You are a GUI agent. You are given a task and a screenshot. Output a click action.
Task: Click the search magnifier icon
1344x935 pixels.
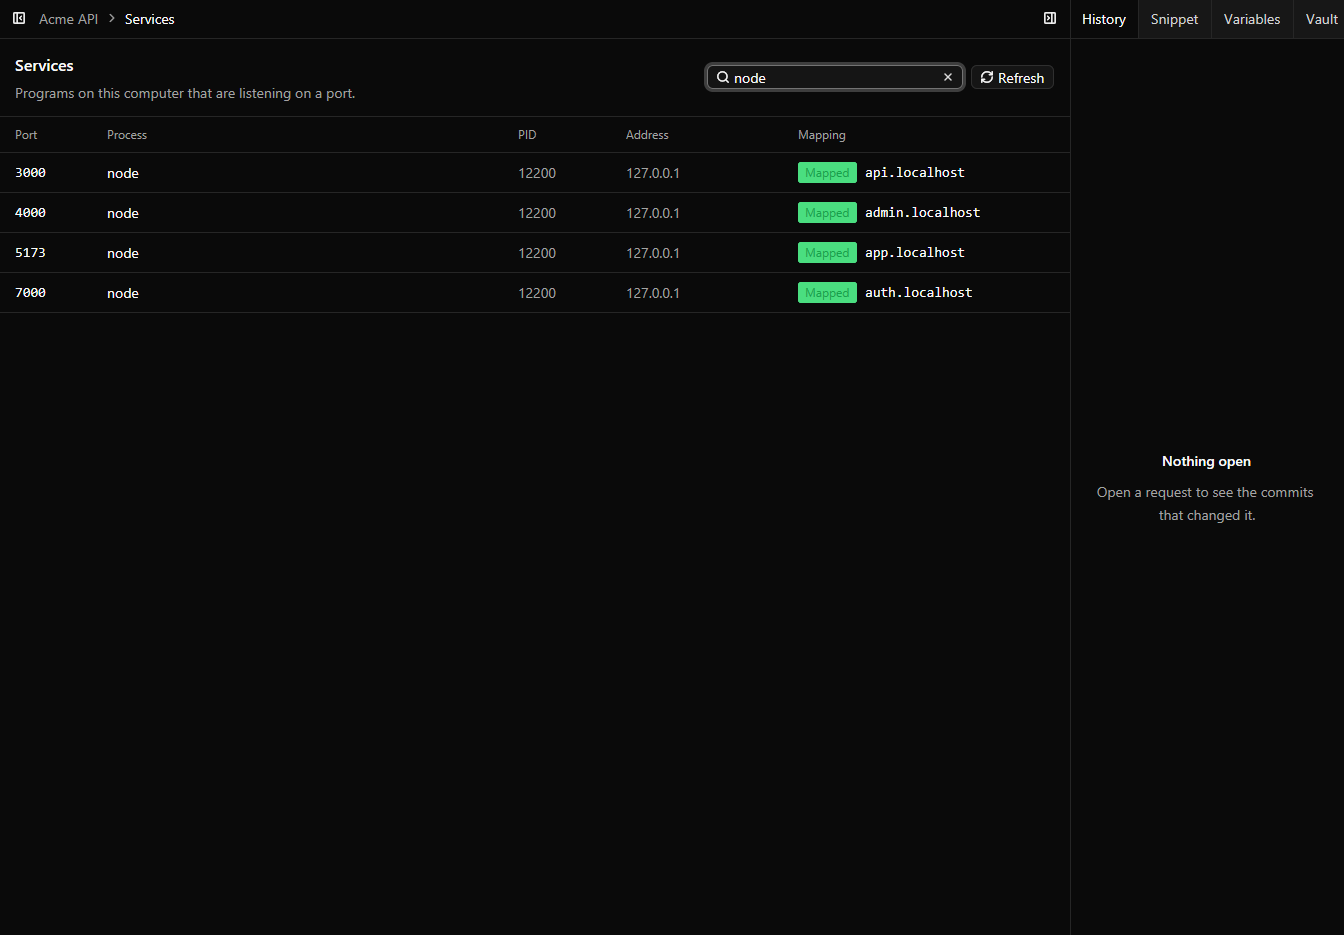click(x=723, y=77)
